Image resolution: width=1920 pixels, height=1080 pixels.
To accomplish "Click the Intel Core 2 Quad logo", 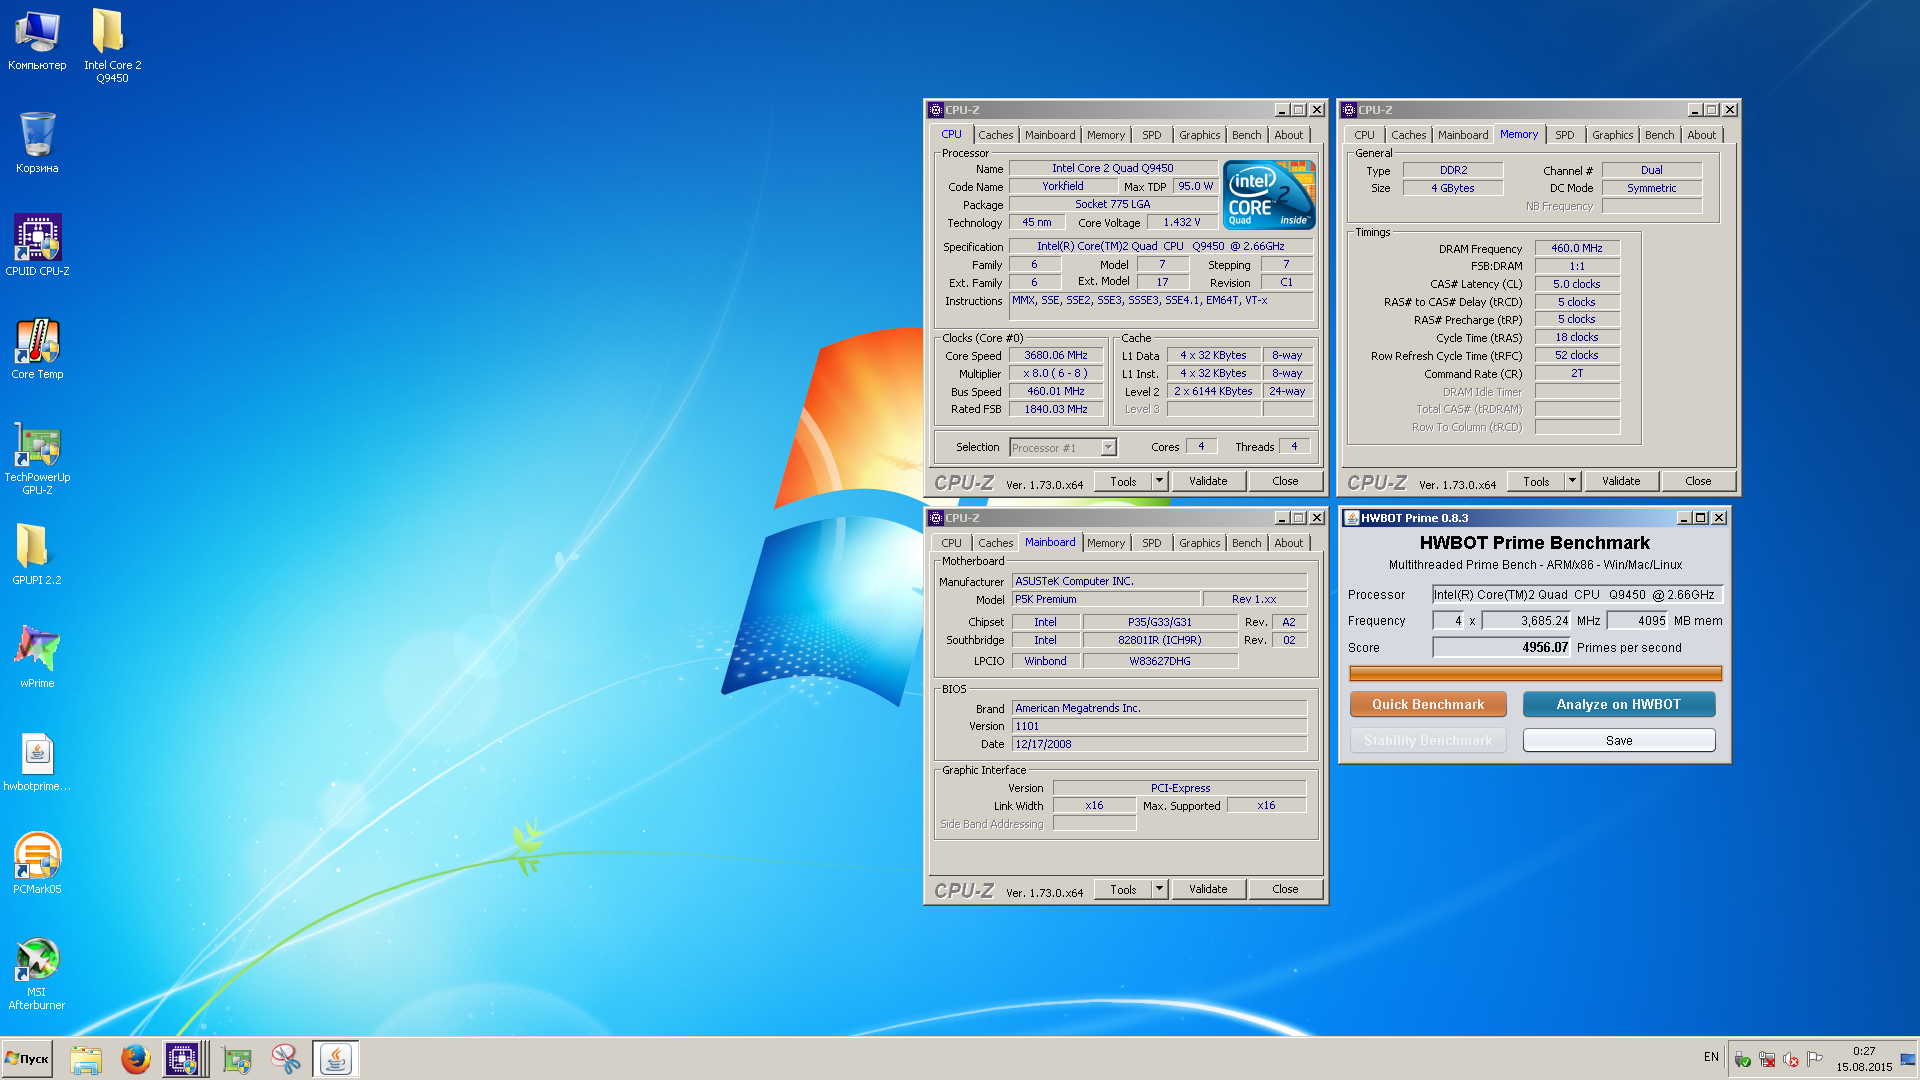I will click(1269, 195).
